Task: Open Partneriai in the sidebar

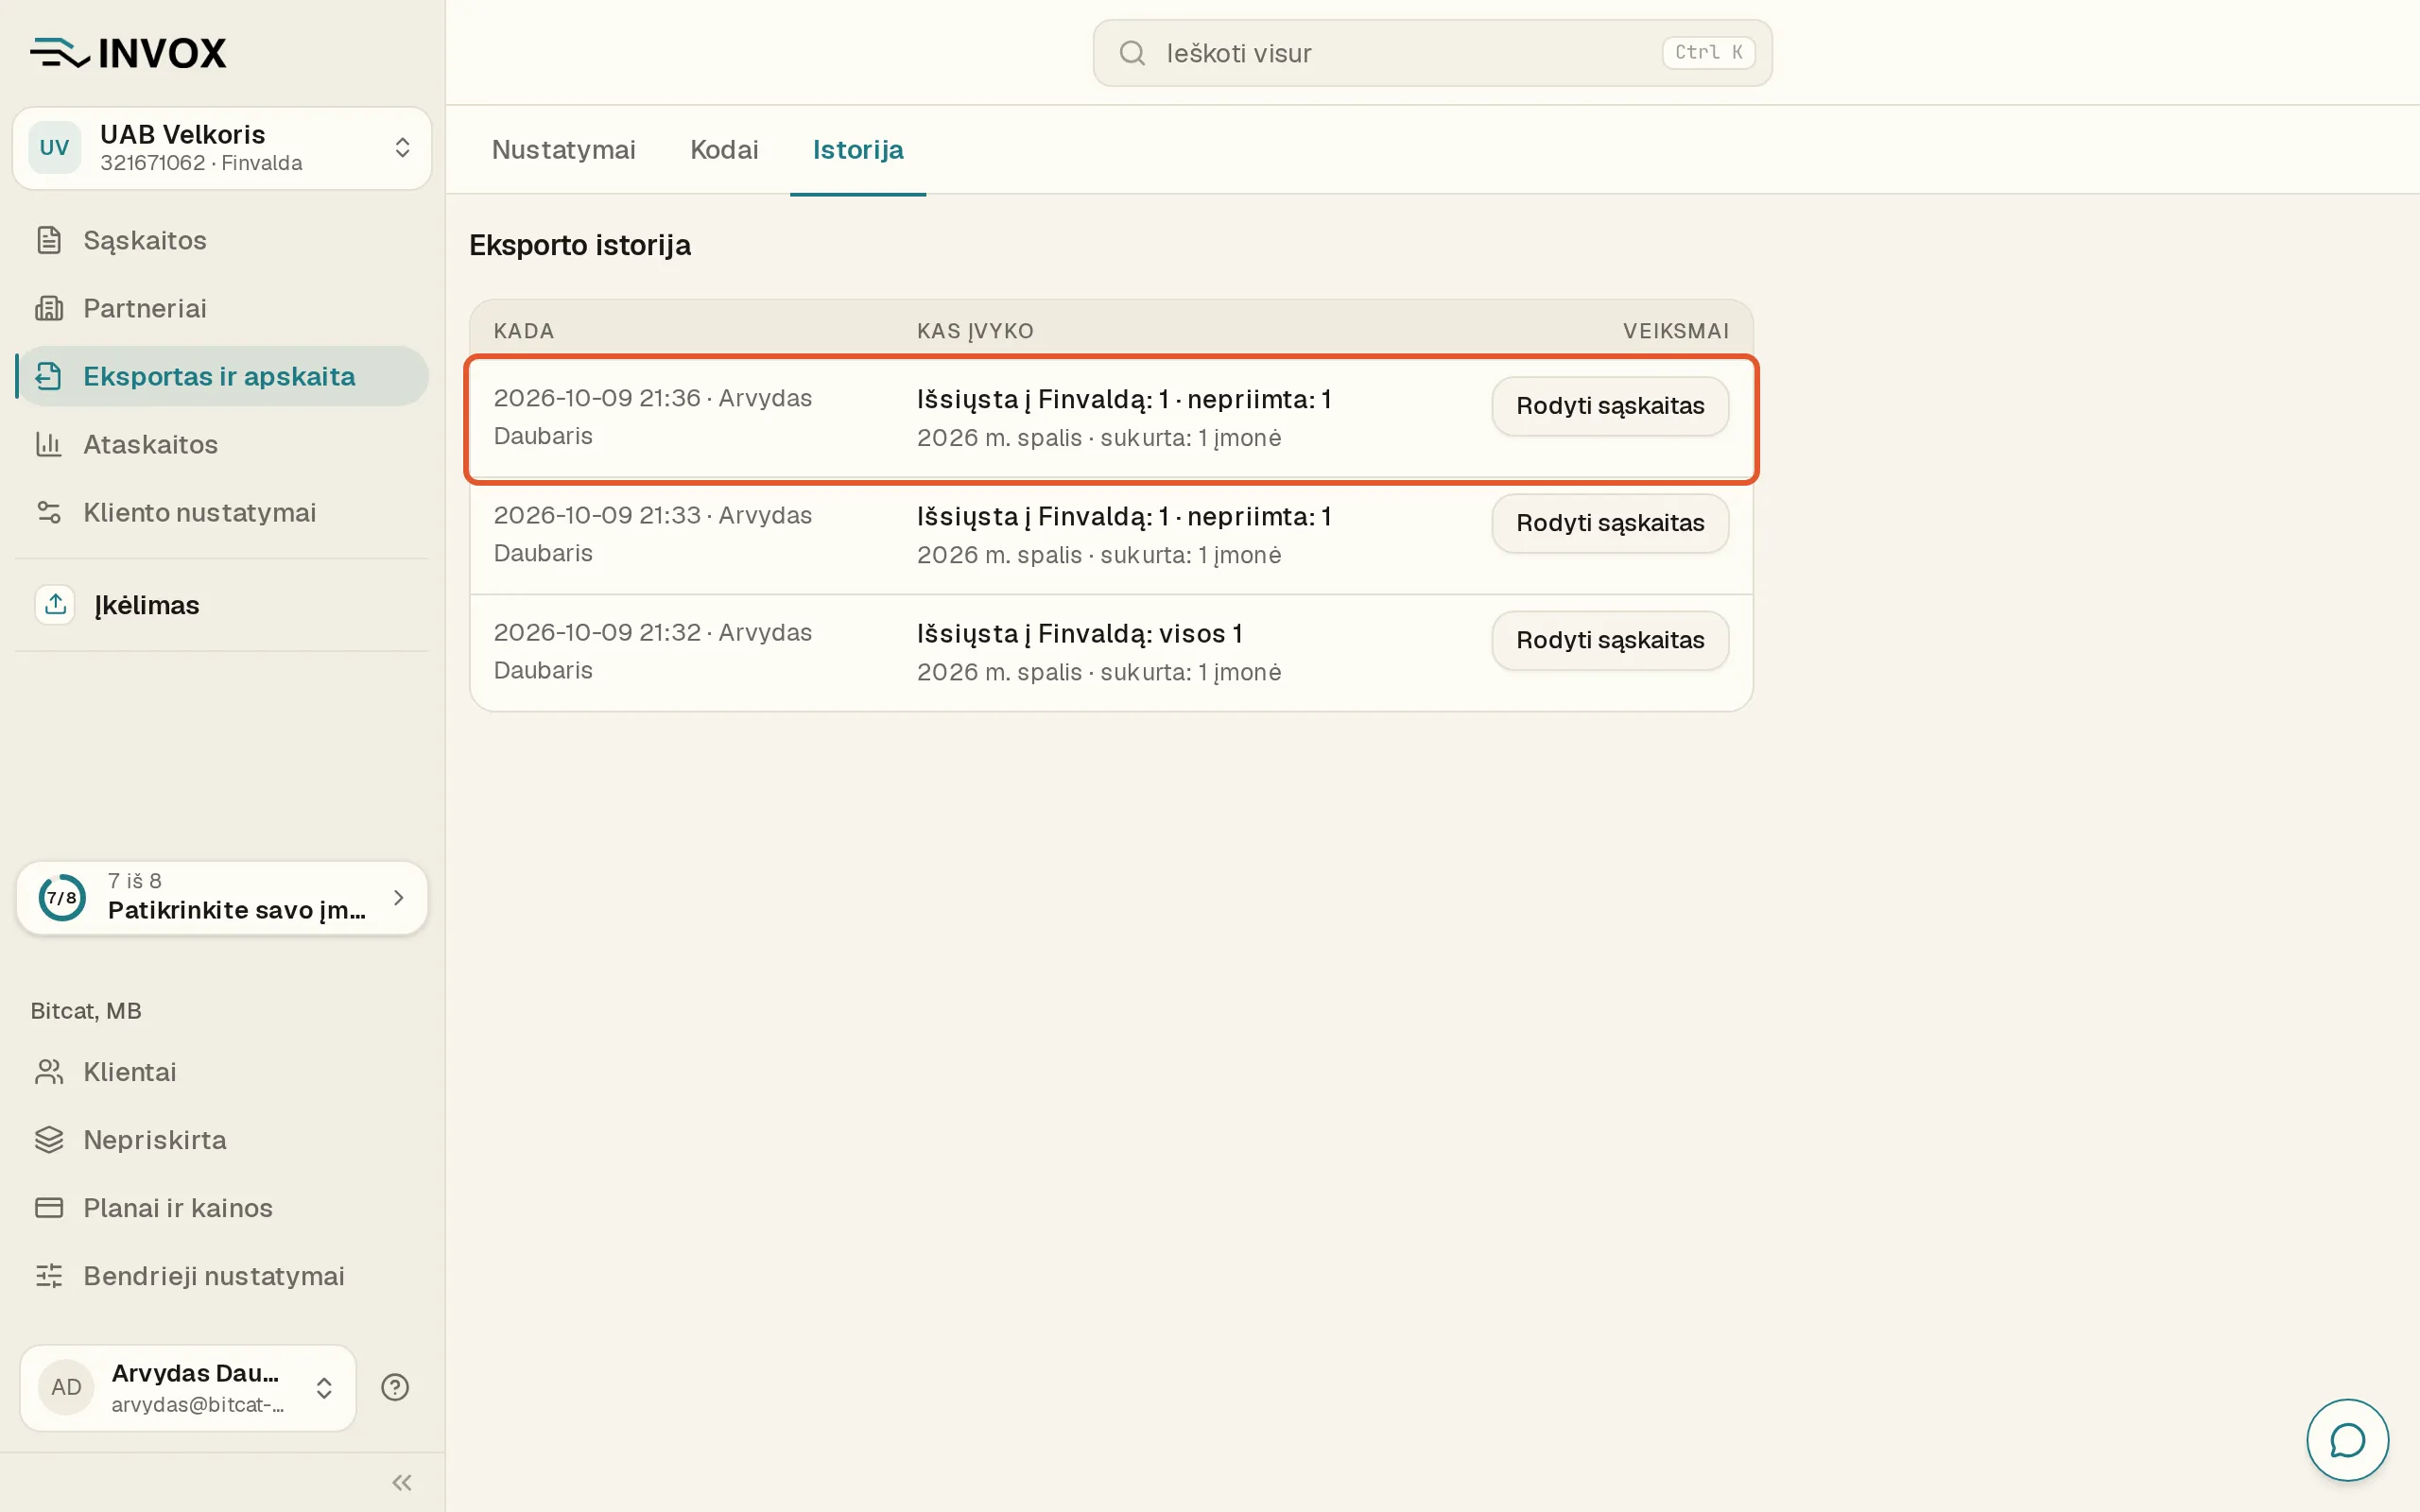Action: [x=222, y=308]
